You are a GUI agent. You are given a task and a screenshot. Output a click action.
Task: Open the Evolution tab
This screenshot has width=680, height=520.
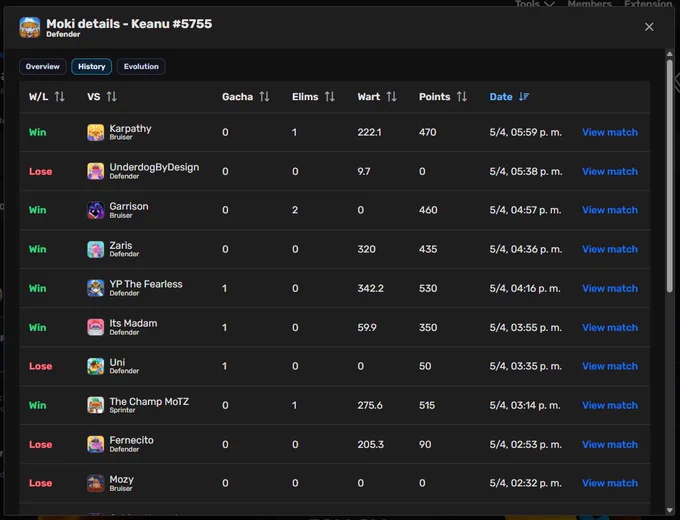pos(141,66)
